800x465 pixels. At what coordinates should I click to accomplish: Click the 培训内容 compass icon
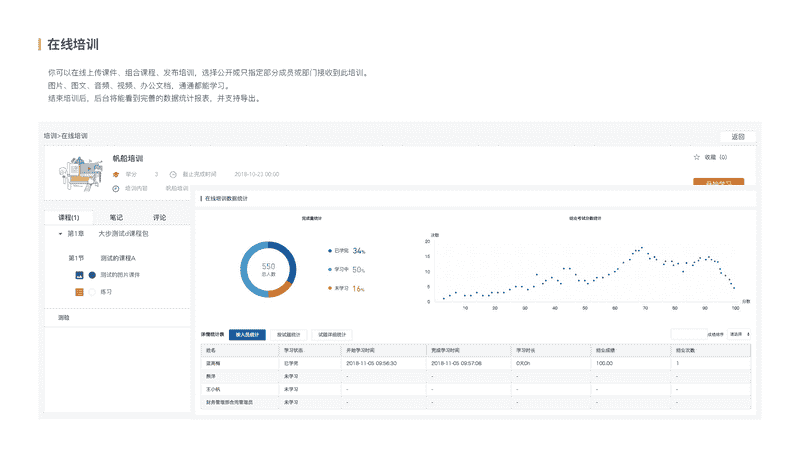tap(116, 189)
